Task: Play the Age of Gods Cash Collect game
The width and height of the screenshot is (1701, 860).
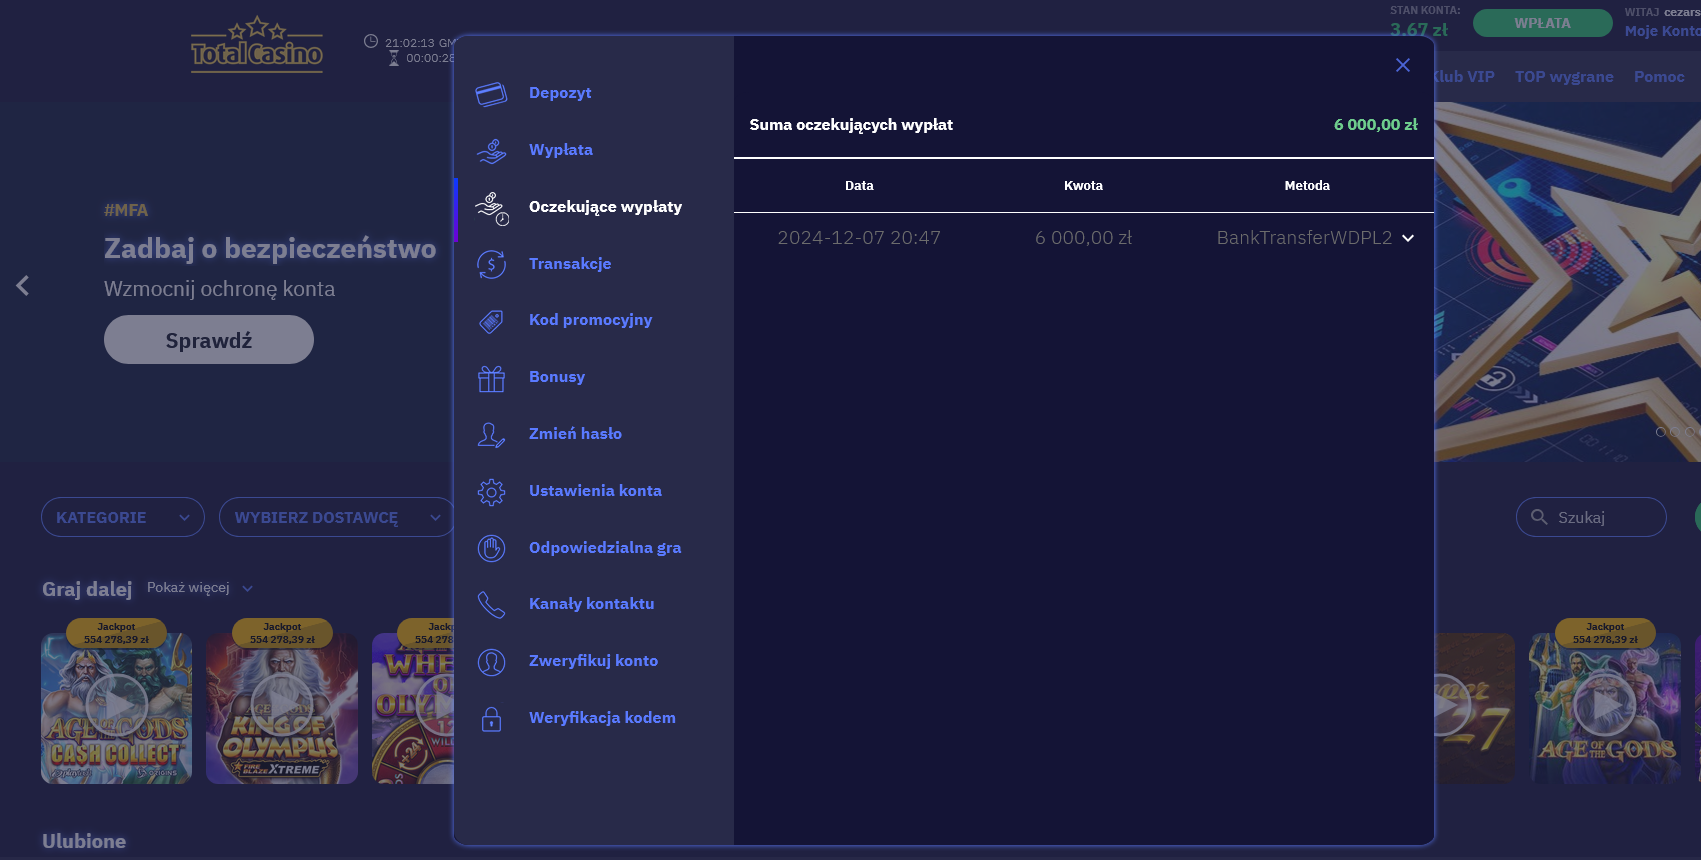Action: [x=116, y=706]
